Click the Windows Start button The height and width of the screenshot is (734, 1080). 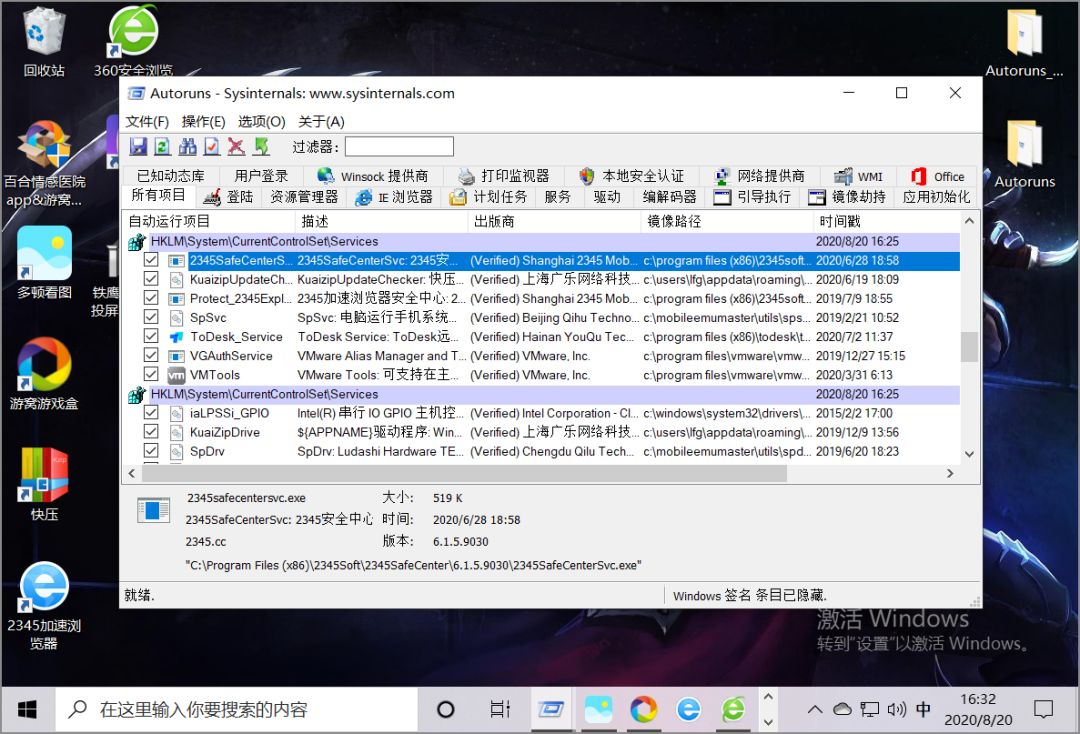(x=27, y=709)
